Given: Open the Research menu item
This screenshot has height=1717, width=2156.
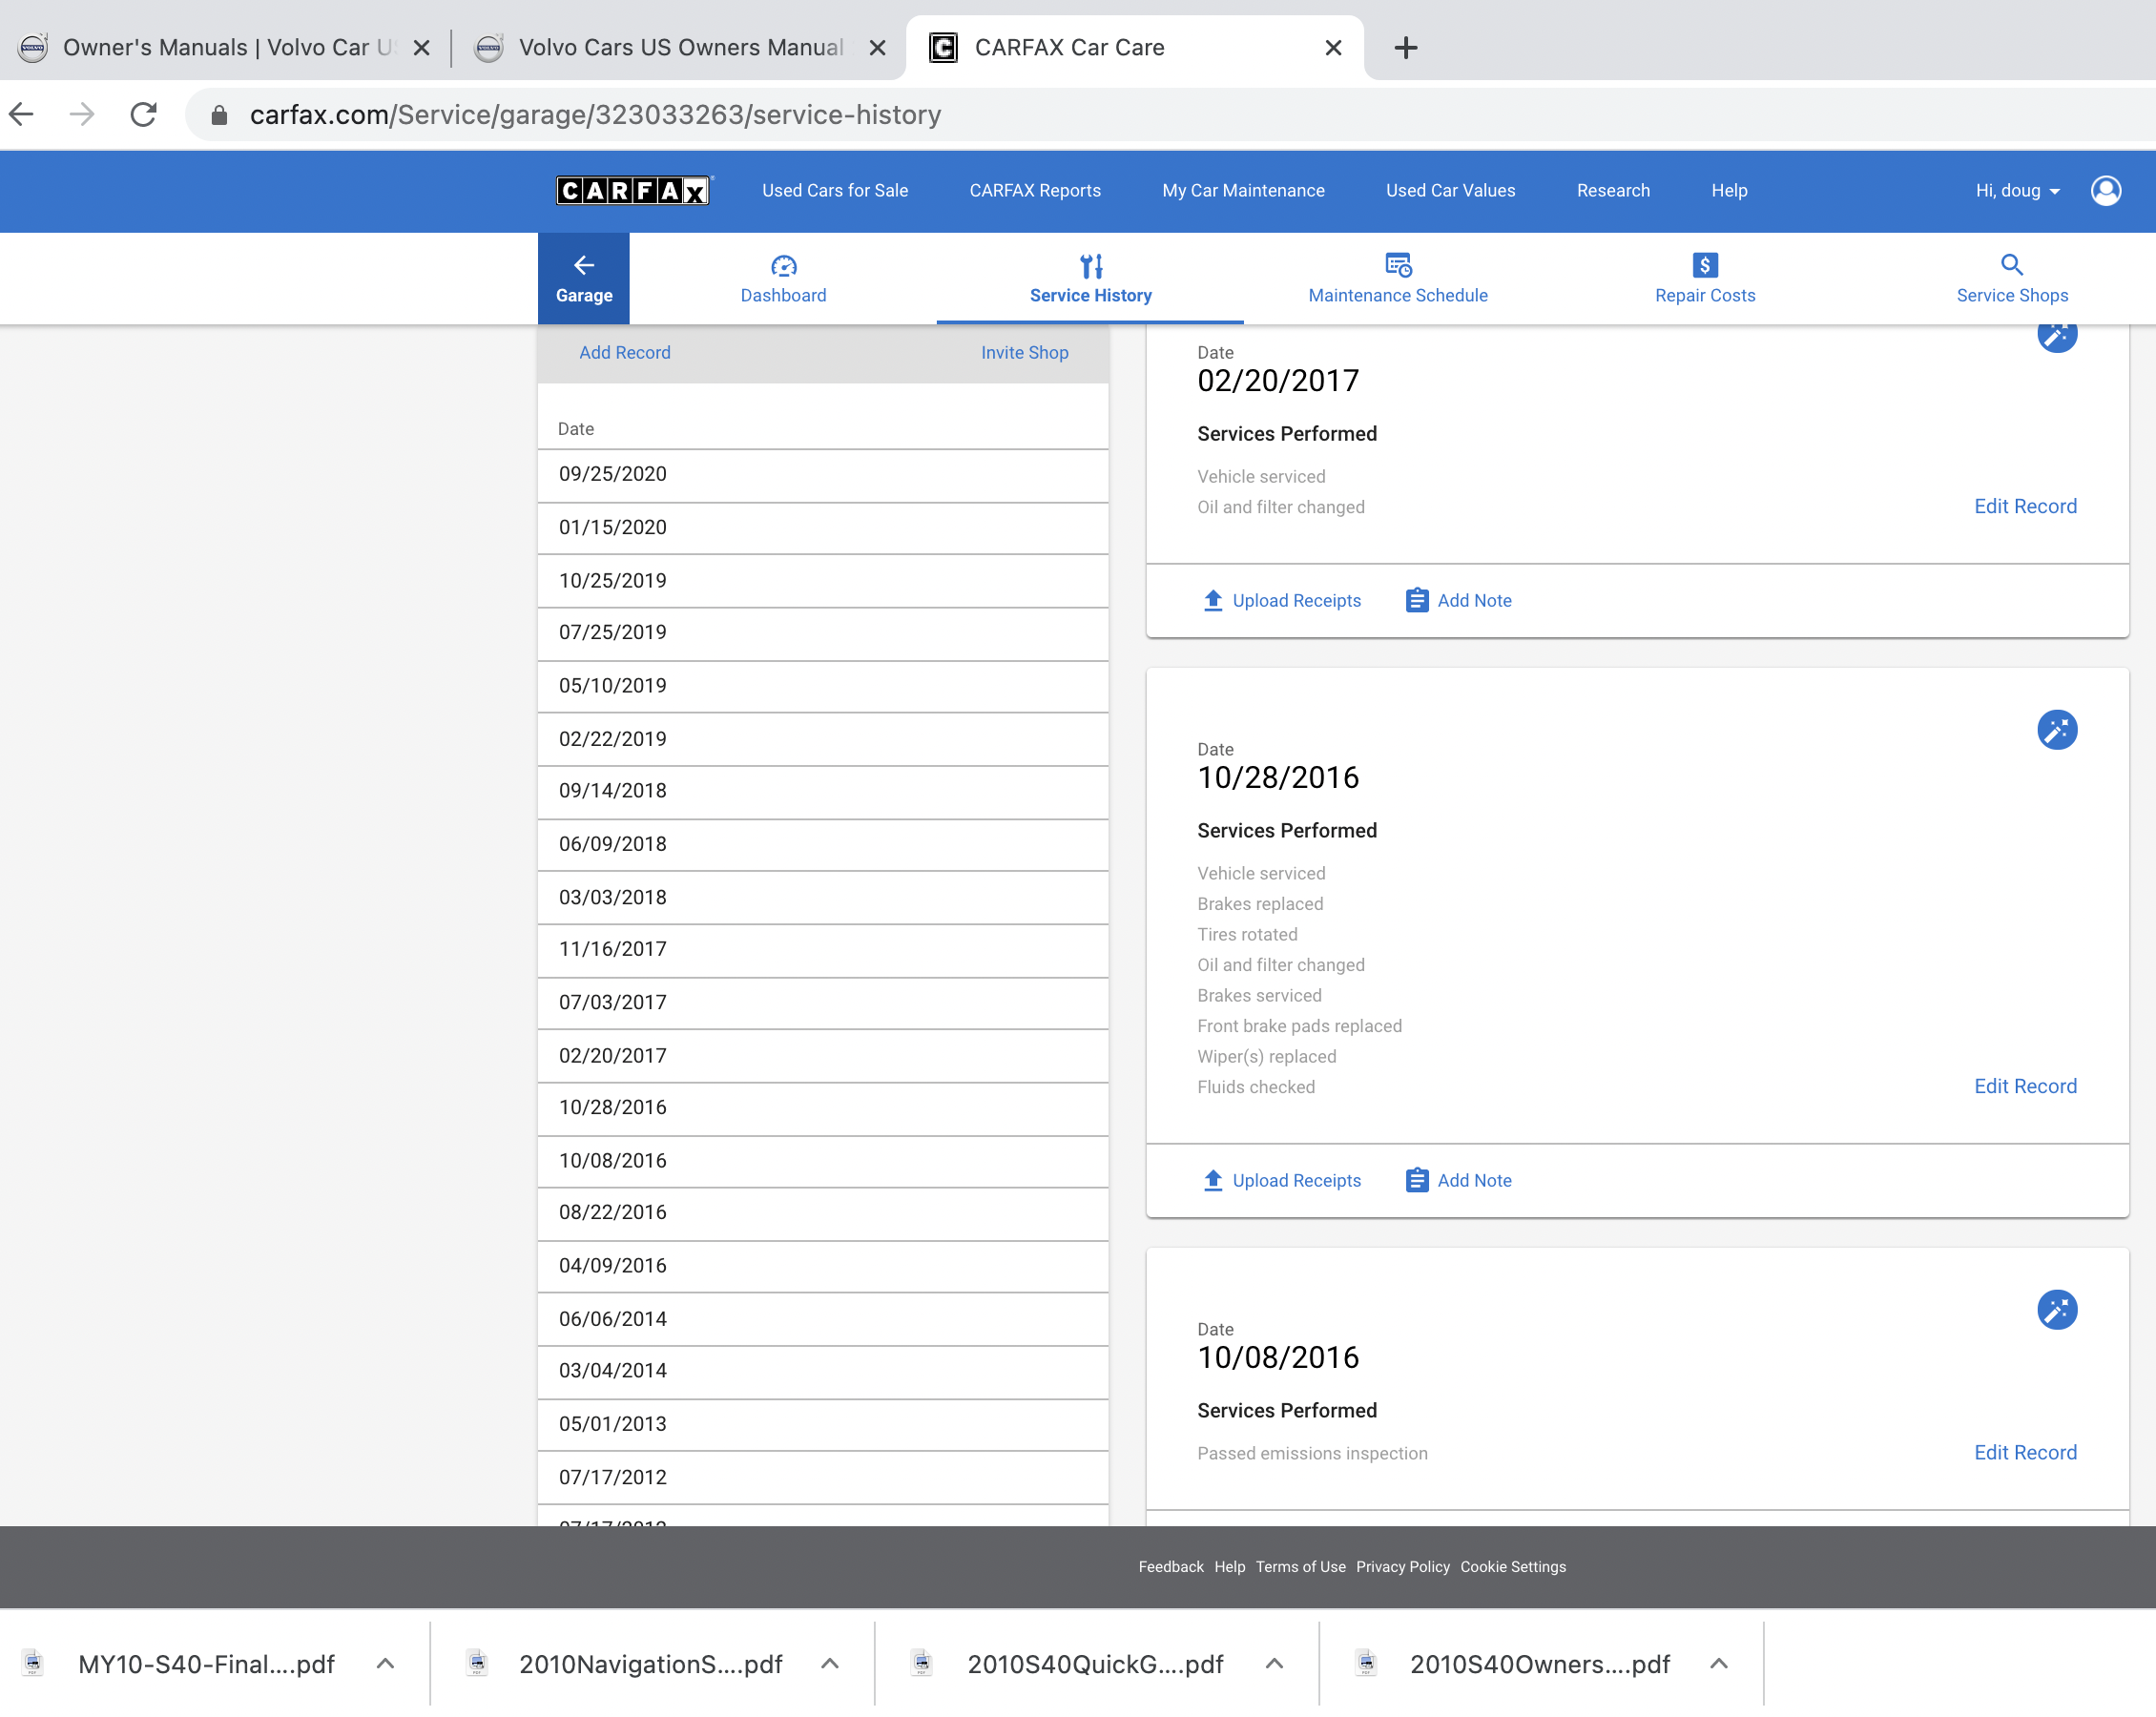Looking at the screenshot, I should click(1613, 190).
